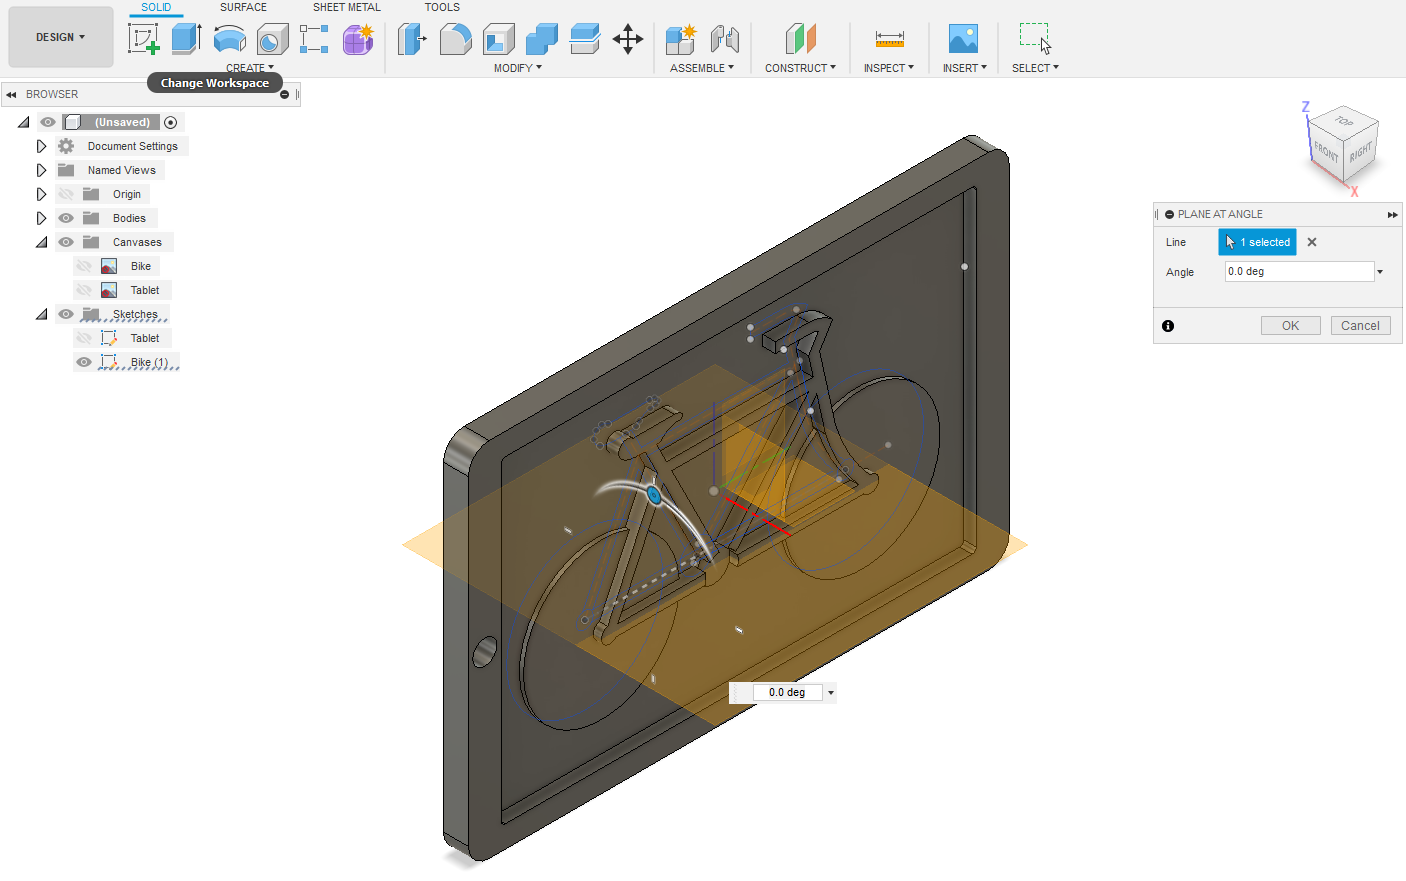Collapse the root (Unsaved) tree node
Screen dimensions: 1406x881
24,122
